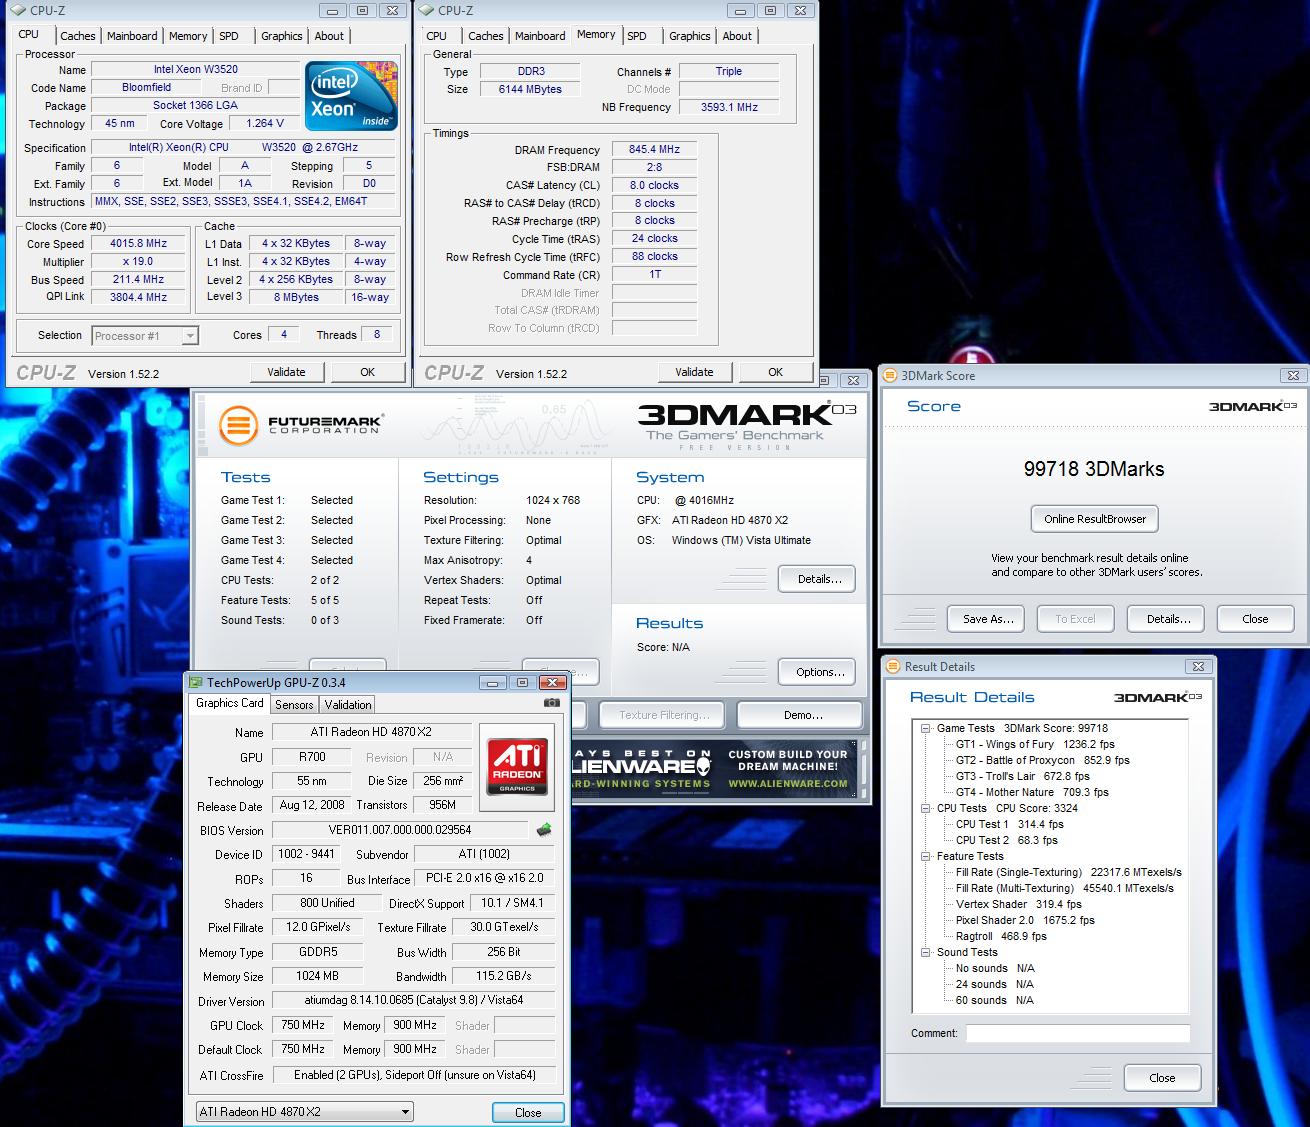Click the camera screenshot icon in GPU-Z

(551, 702)
